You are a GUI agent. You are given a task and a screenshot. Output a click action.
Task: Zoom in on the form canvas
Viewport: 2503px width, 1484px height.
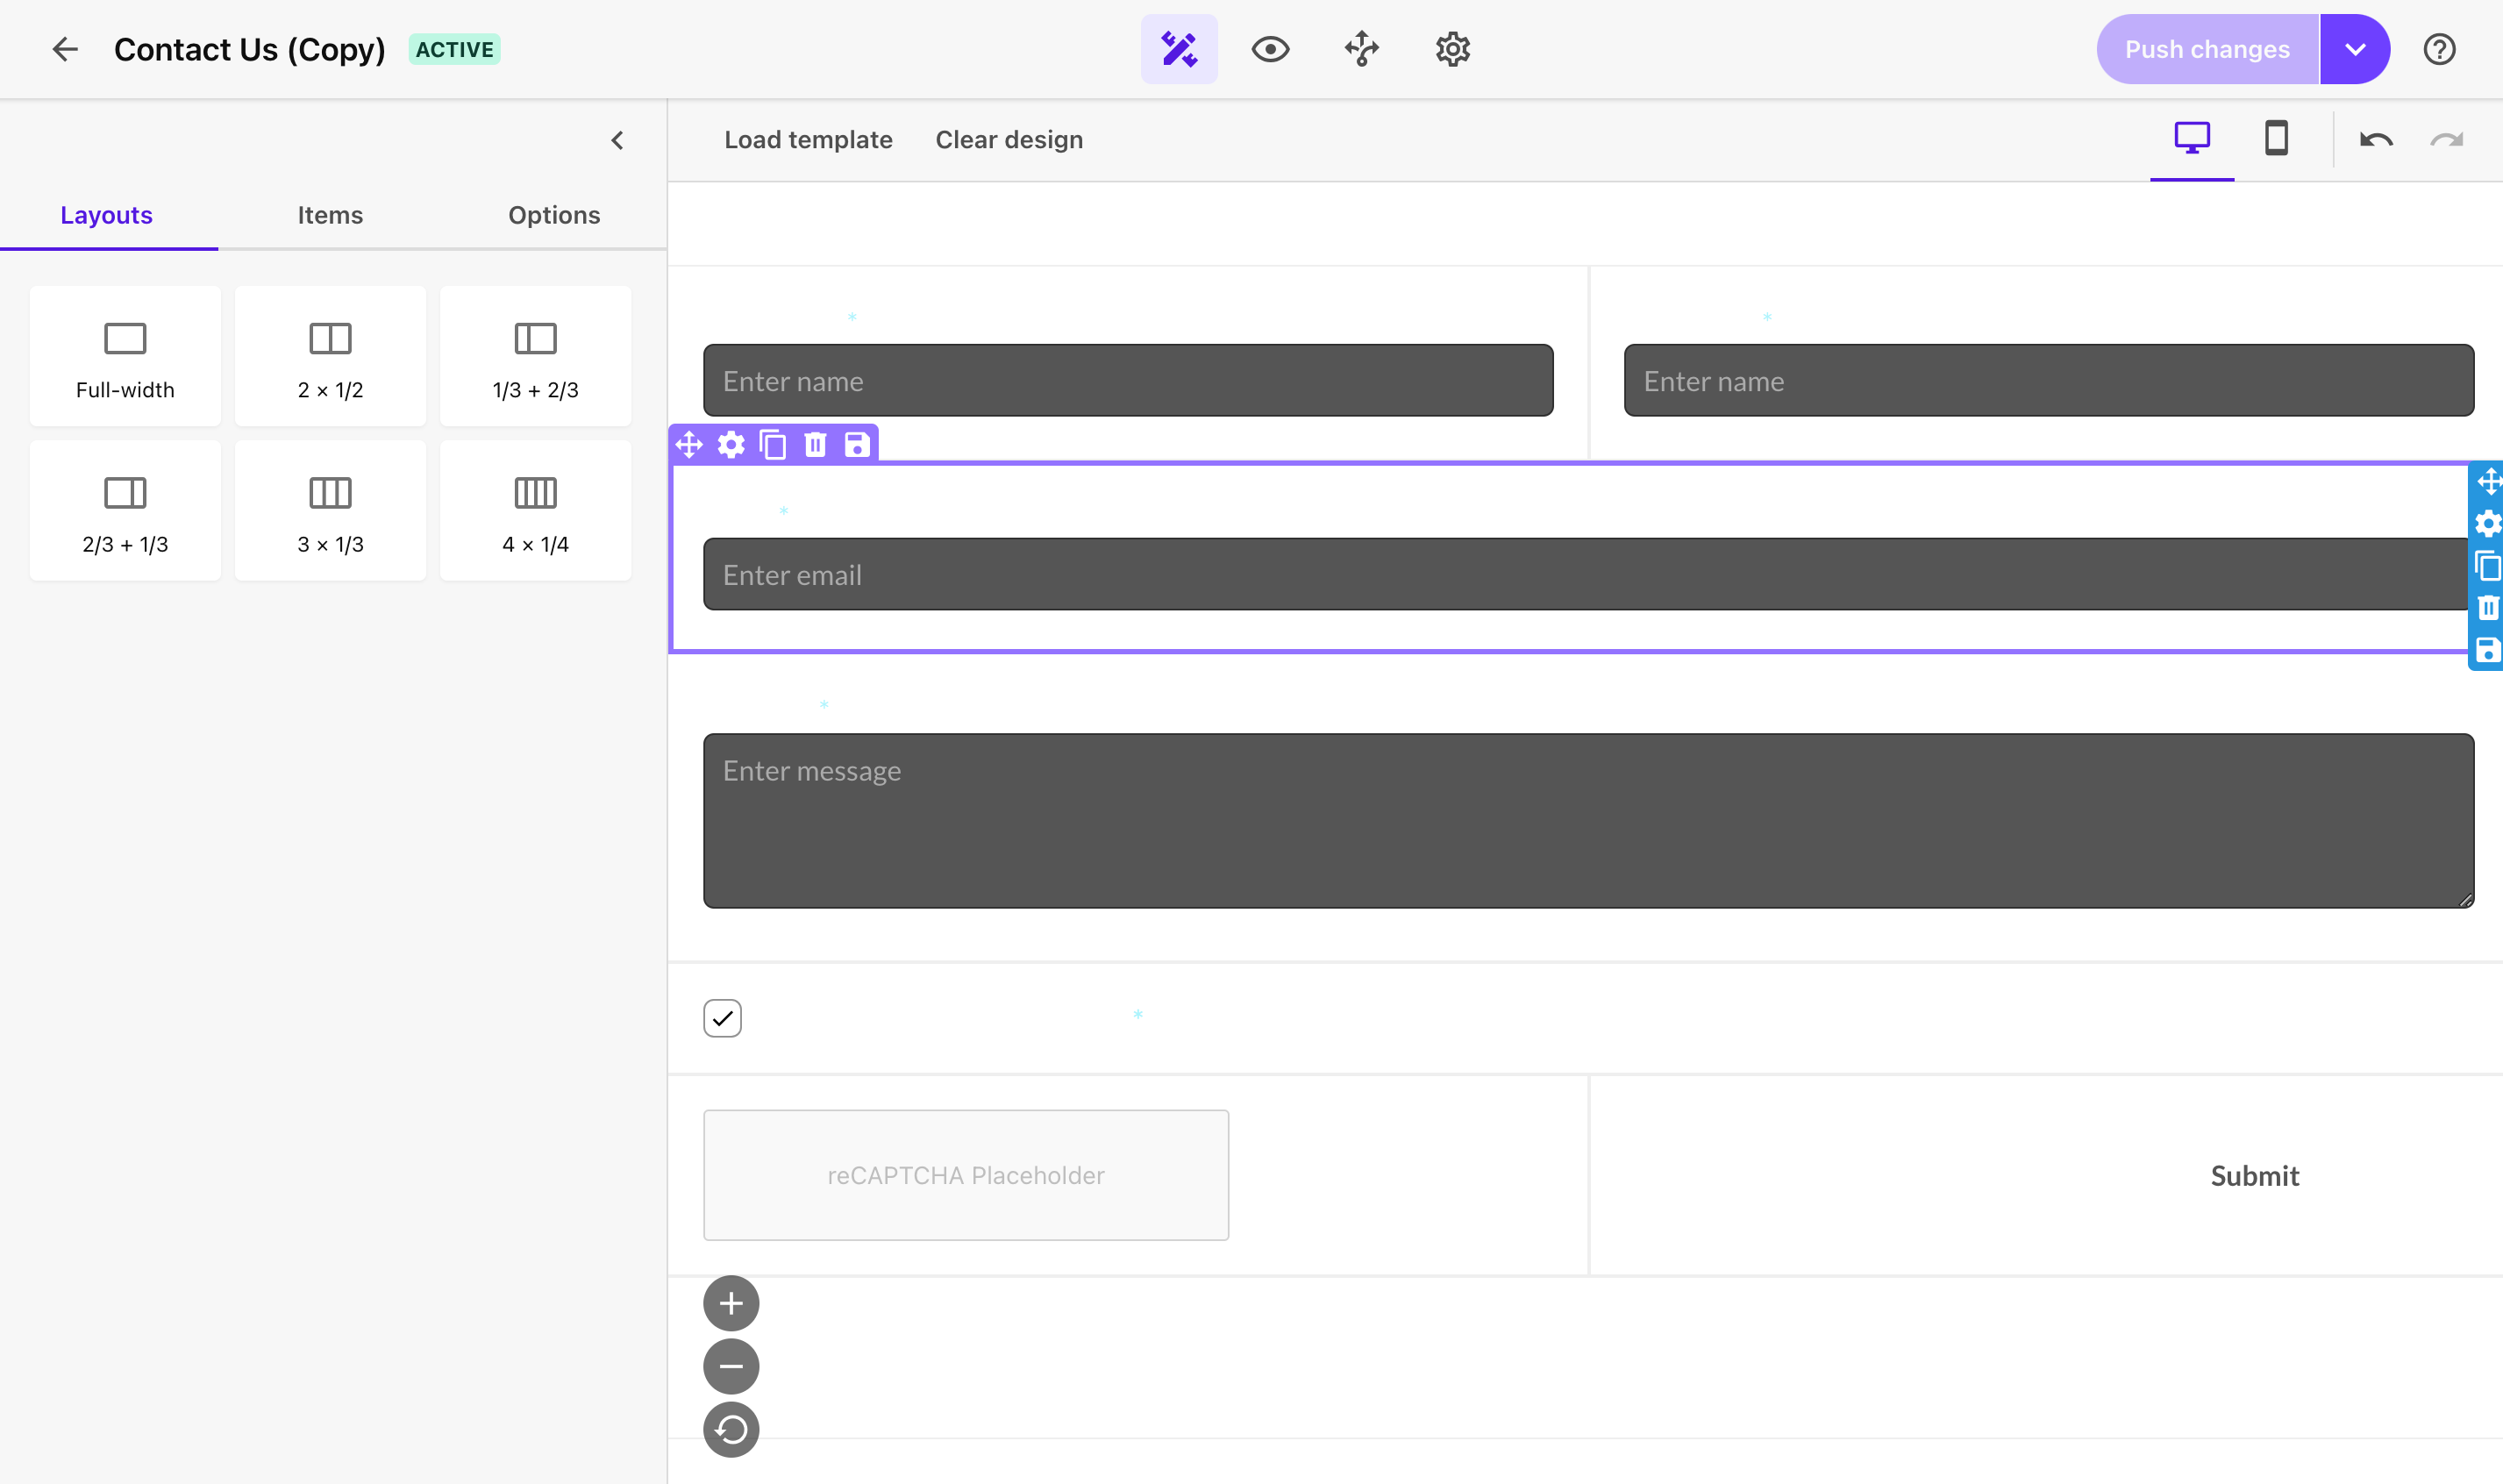pyautogui.click(x=731, y=1302)
